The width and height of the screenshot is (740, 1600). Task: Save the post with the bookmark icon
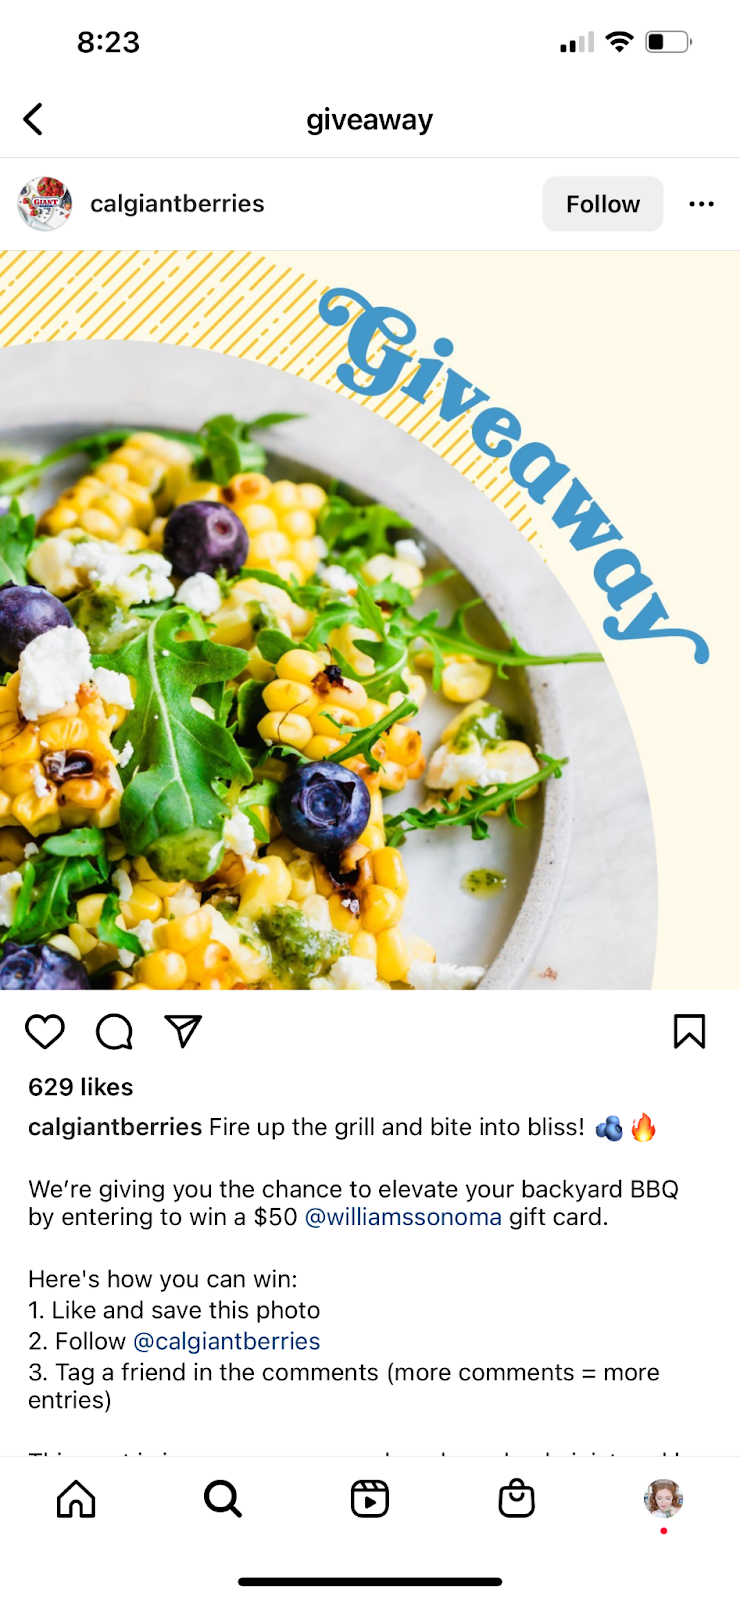[689, 1031]
